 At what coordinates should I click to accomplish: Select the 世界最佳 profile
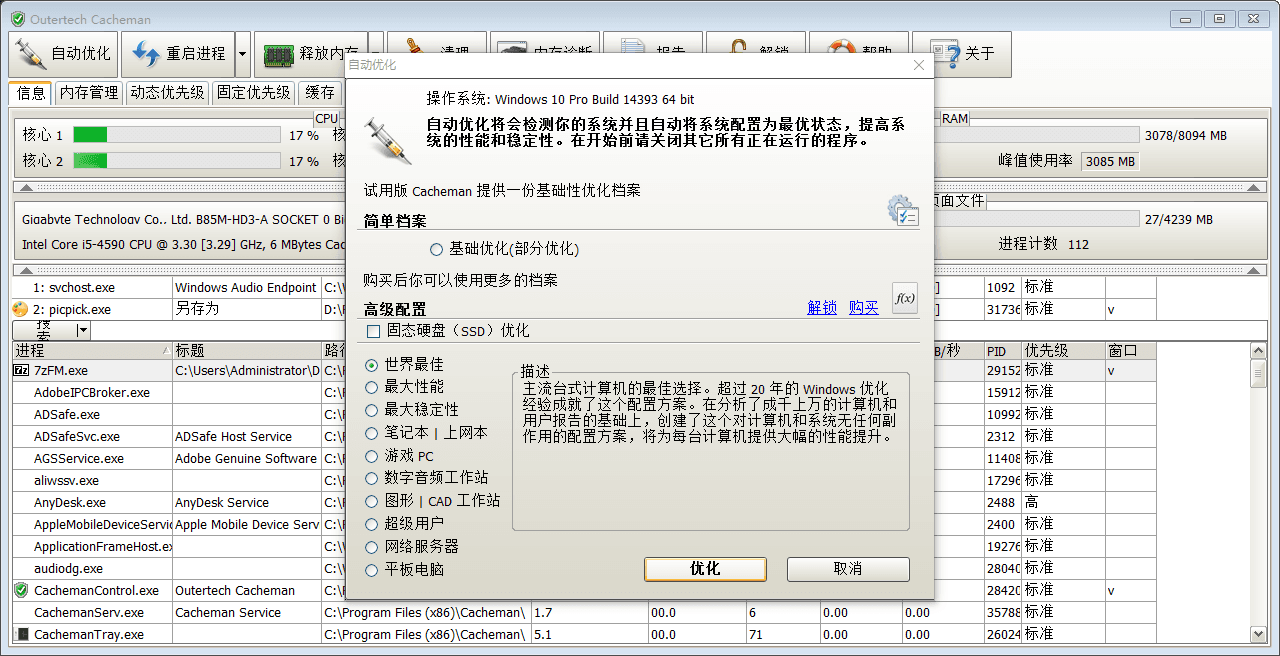pyautogui.click(x=404, y=365)
